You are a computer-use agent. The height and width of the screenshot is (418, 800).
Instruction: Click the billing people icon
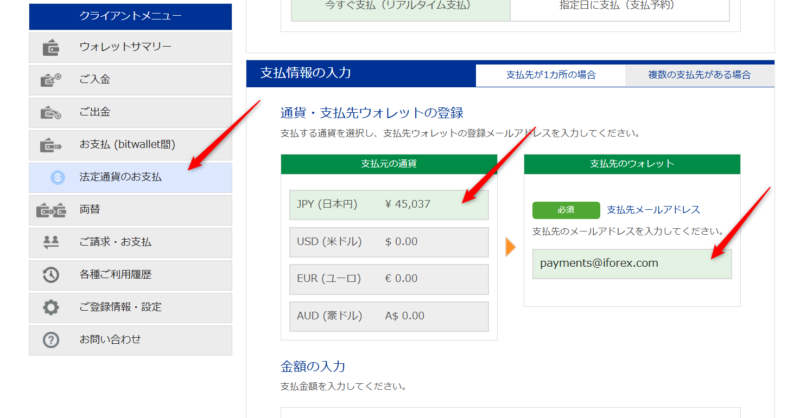51,242
